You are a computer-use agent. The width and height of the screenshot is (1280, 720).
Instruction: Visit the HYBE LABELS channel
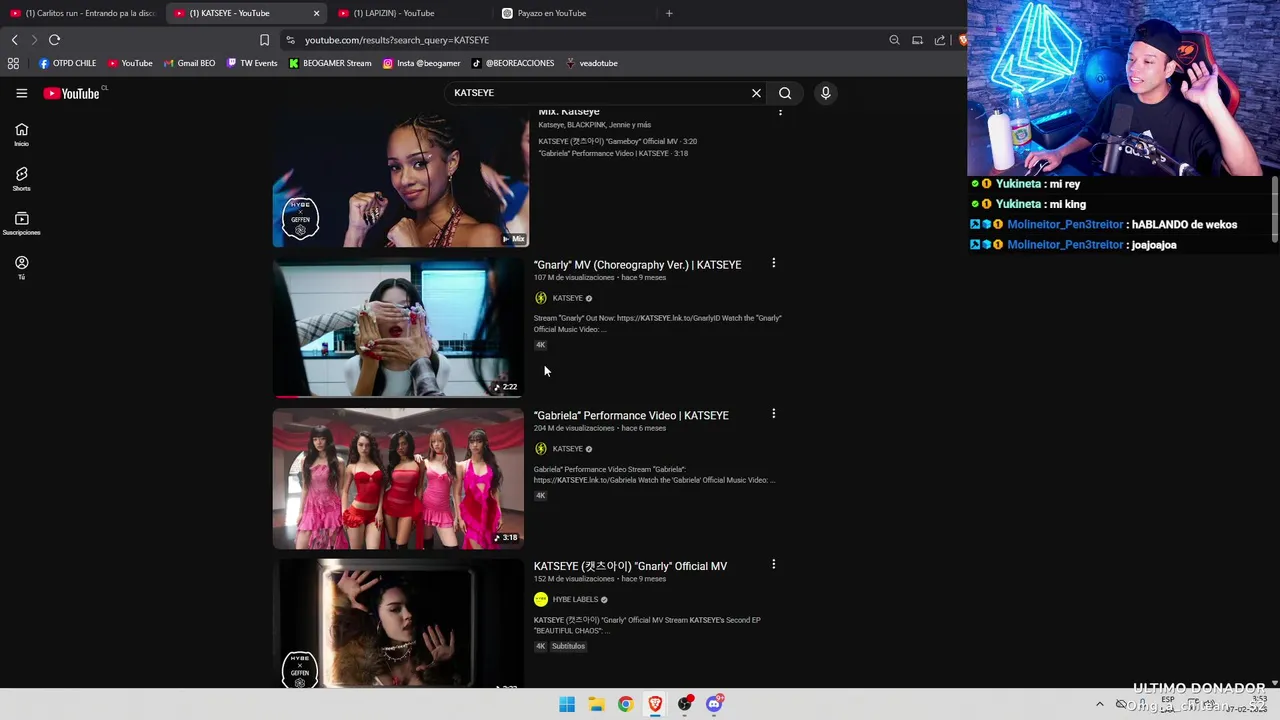click(575, 599)
